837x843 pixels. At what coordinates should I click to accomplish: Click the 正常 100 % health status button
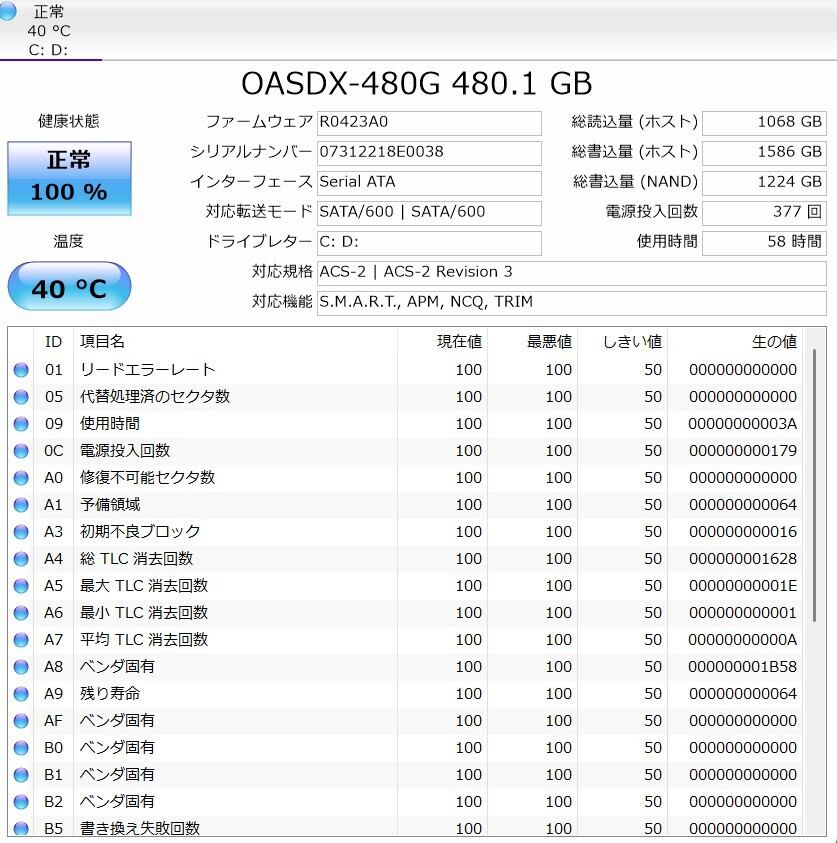click(x=69, y=178)
